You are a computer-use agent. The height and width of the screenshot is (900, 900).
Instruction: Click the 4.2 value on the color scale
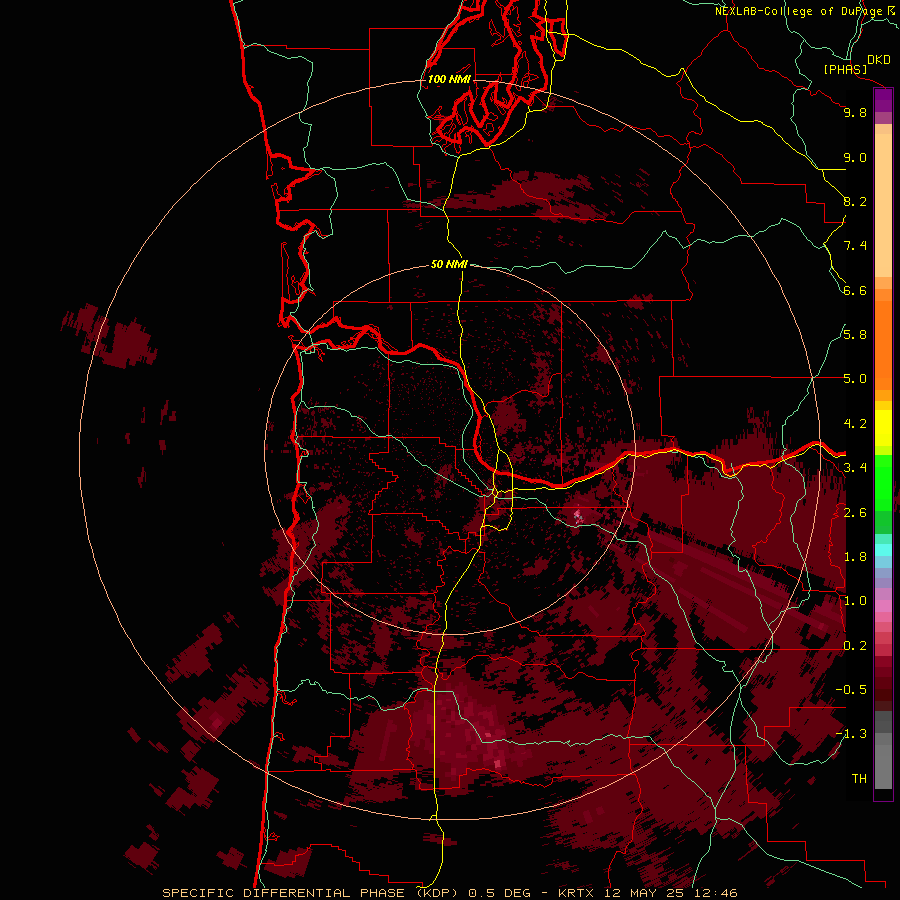click(x=855, y=424)
